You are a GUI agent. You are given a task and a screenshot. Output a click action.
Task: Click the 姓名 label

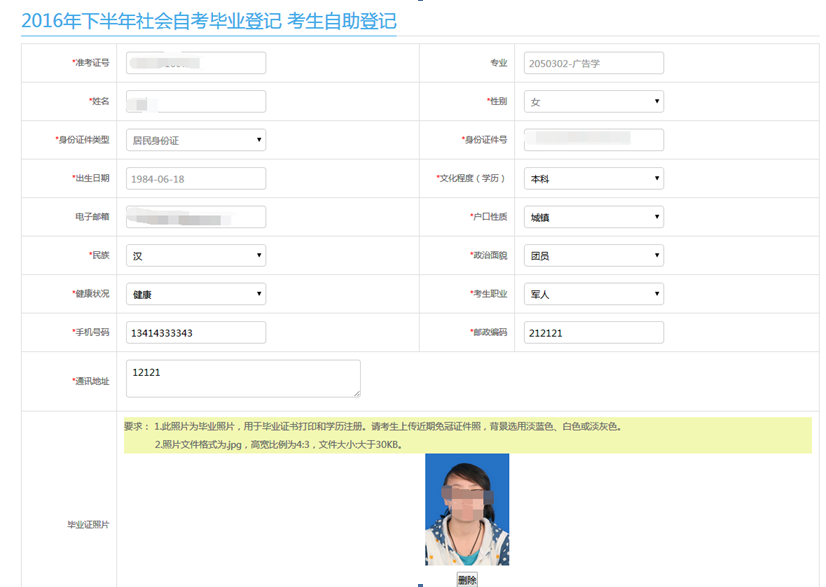click(x=99, y=101)
